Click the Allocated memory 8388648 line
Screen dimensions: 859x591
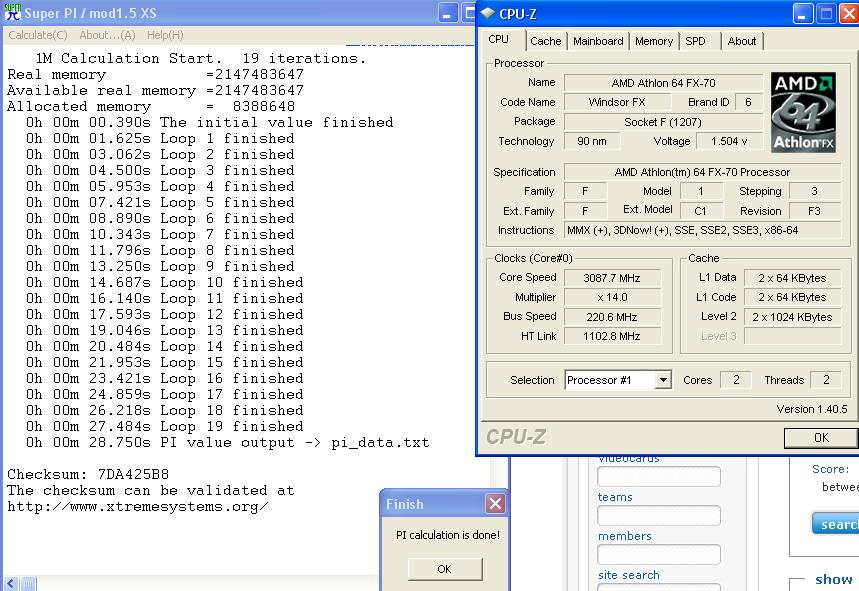pos(151,106)
